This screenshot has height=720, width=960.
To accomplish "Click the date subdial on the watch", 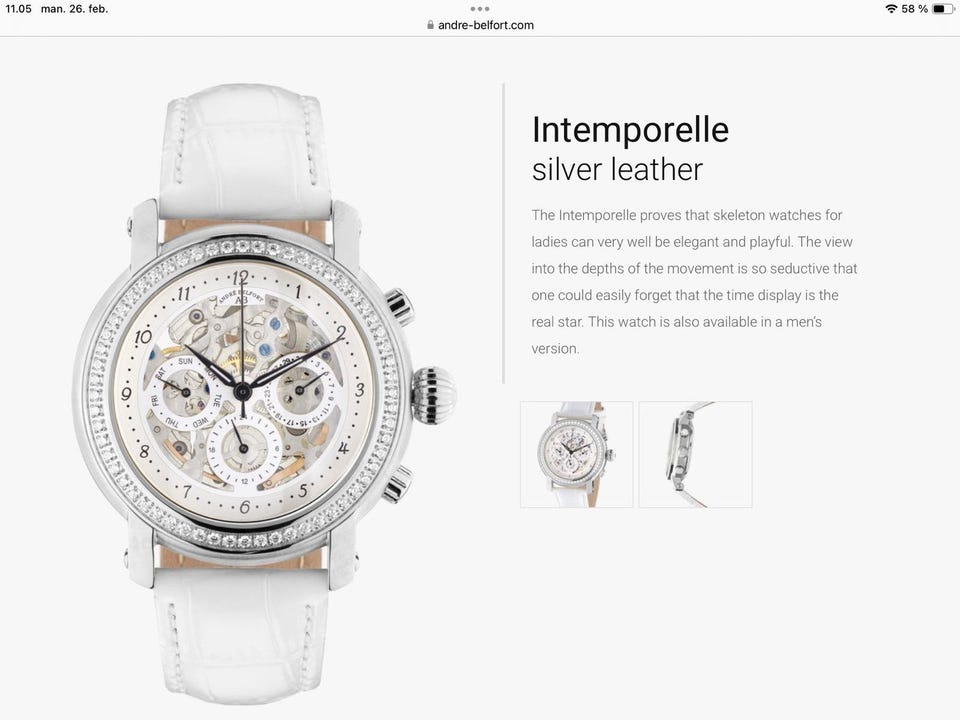I will 301,390.
